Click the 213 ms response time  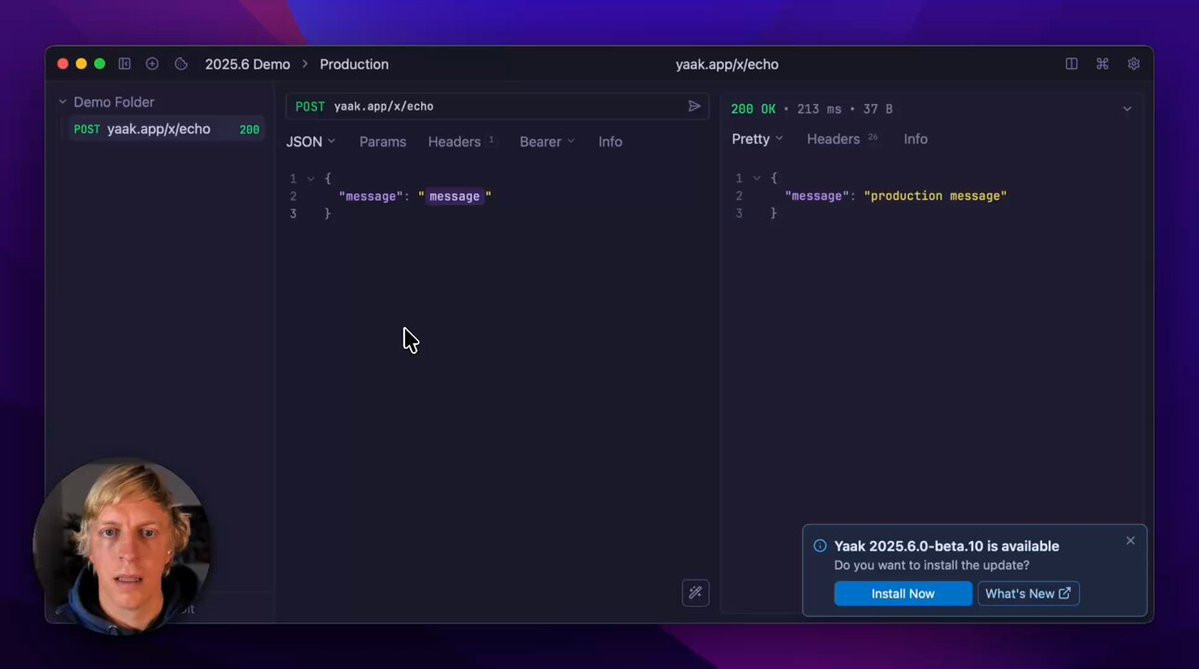tap(819, 109)
